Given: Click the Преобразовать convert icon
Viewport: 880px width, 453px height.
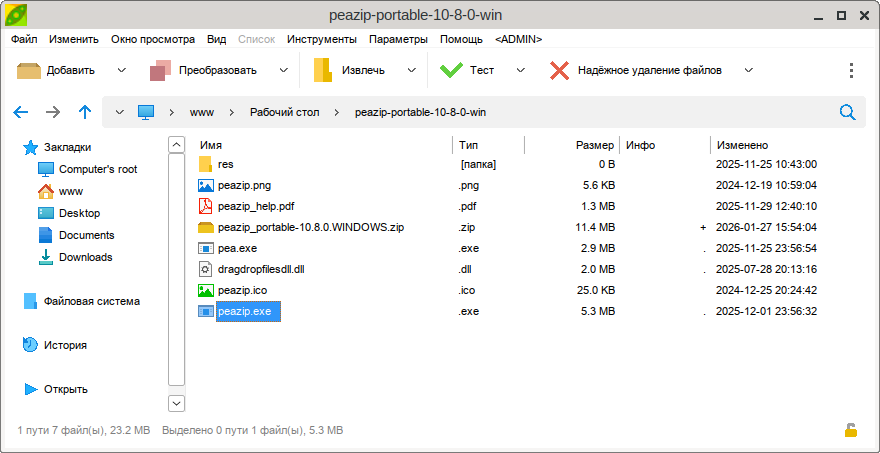Looking at the screenshot, I should tap(161, 70).
